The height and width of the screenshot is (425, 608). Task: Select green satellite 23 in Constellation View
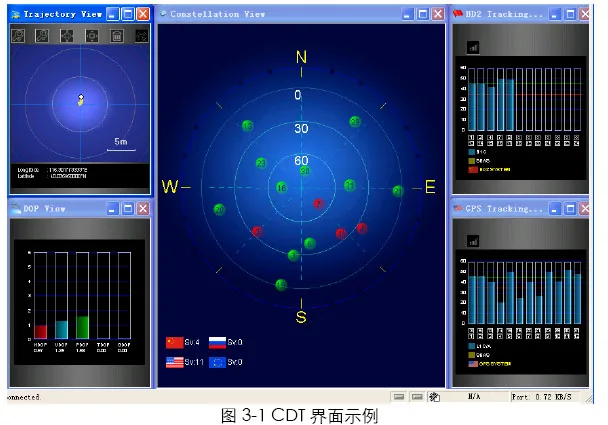[261, 163]
